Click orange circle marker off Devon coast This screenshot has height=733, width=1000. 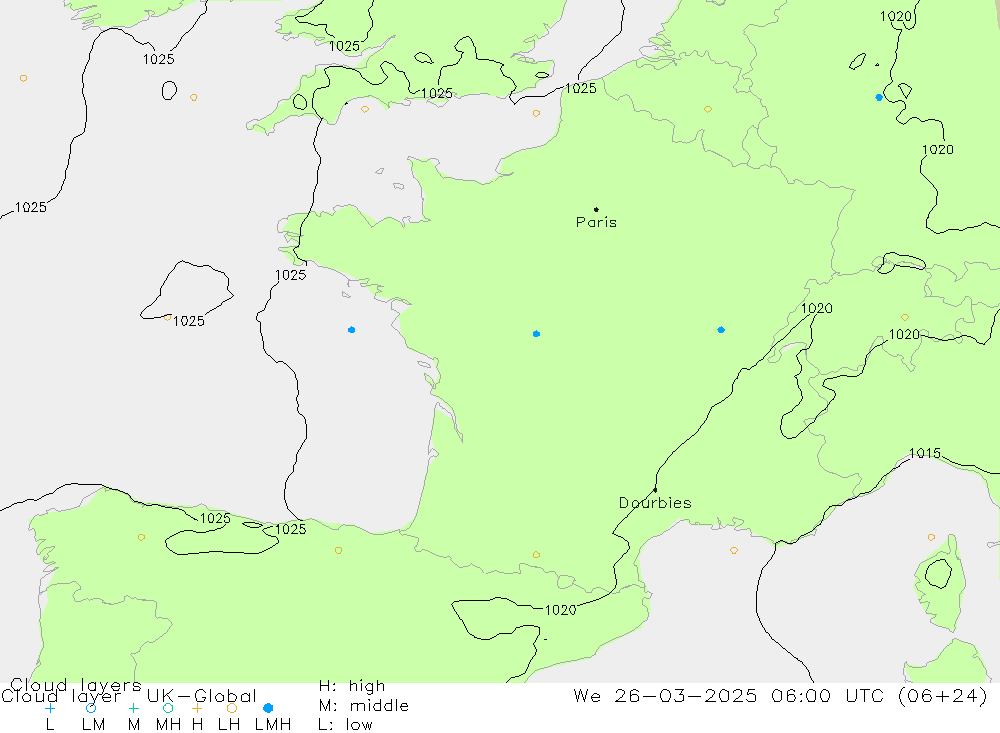[365, 110]
